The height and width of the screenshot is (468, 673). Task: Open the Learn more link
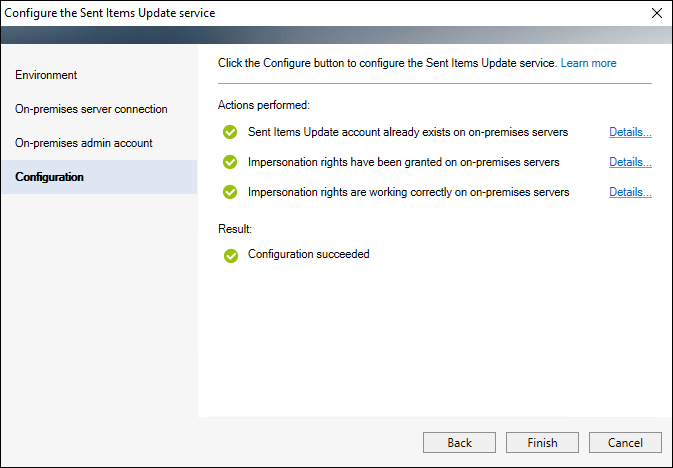(x=588, y=63)
